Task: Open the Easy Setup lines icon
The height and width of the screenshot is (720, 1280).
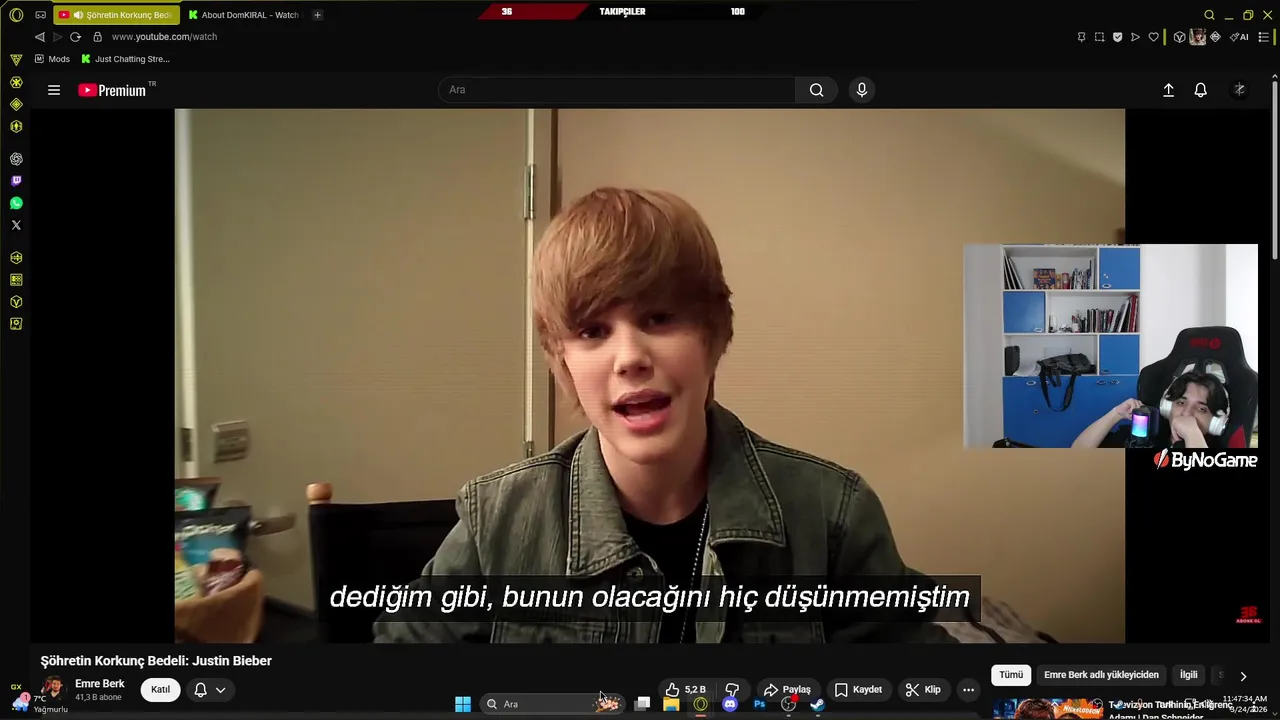Action: tap(1264, 37)
